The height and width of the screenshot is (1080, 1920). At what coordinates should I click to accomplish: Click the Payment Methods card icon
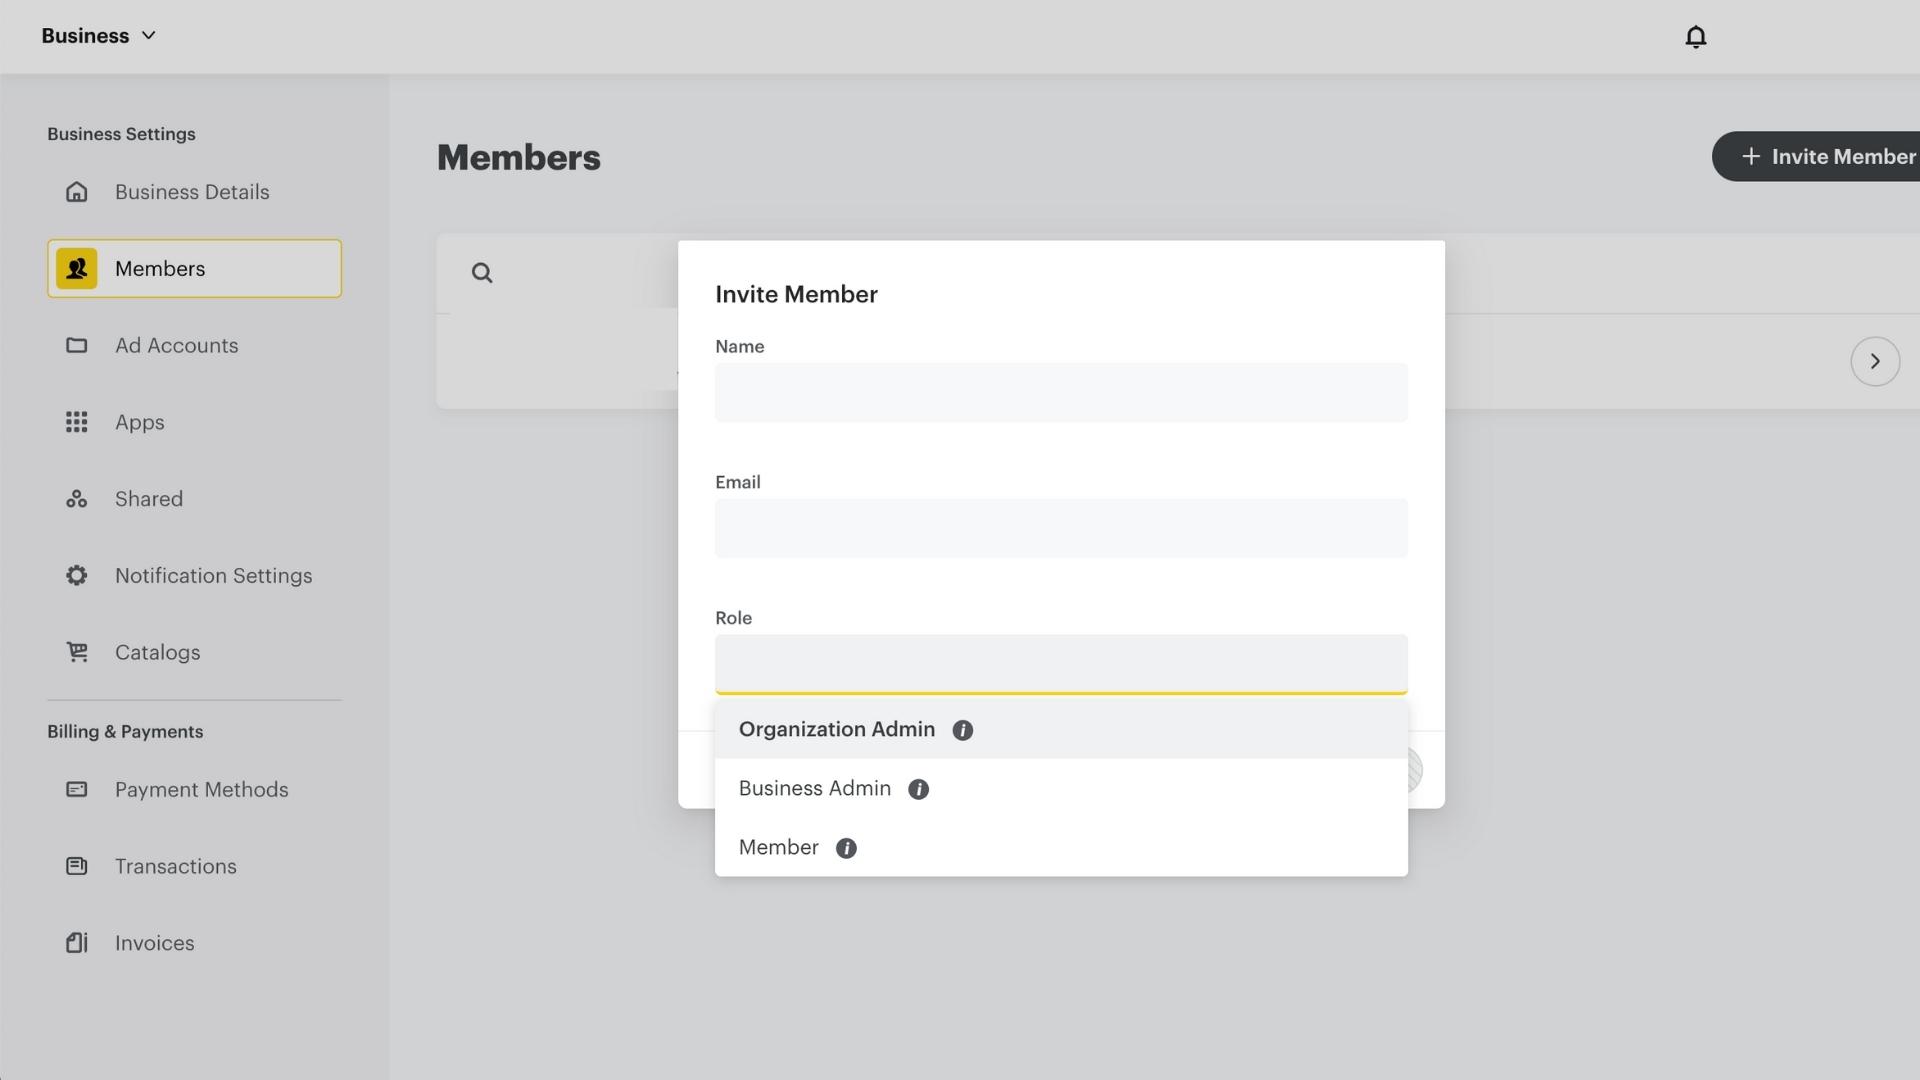pos(77,790)
